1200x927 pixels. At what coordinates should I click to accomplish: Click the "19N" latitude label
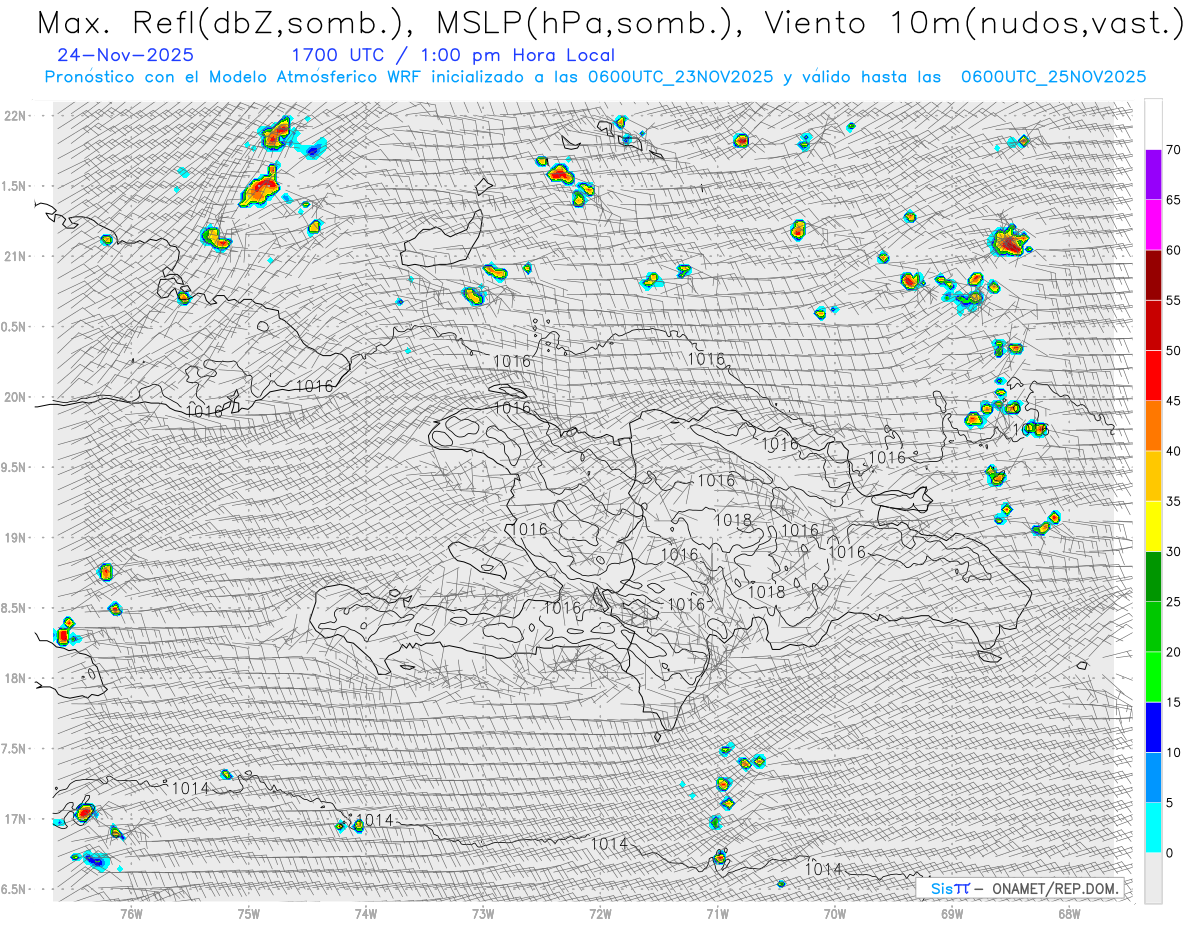17,538
